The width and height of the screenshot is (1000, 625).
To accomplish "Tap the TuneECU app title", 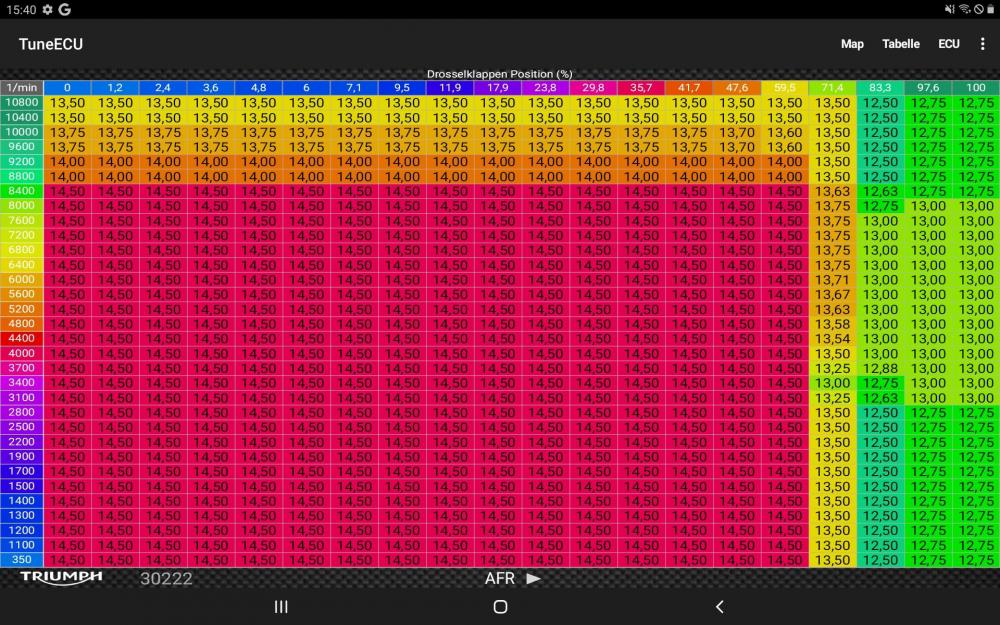I will click(x=51, y=44).
